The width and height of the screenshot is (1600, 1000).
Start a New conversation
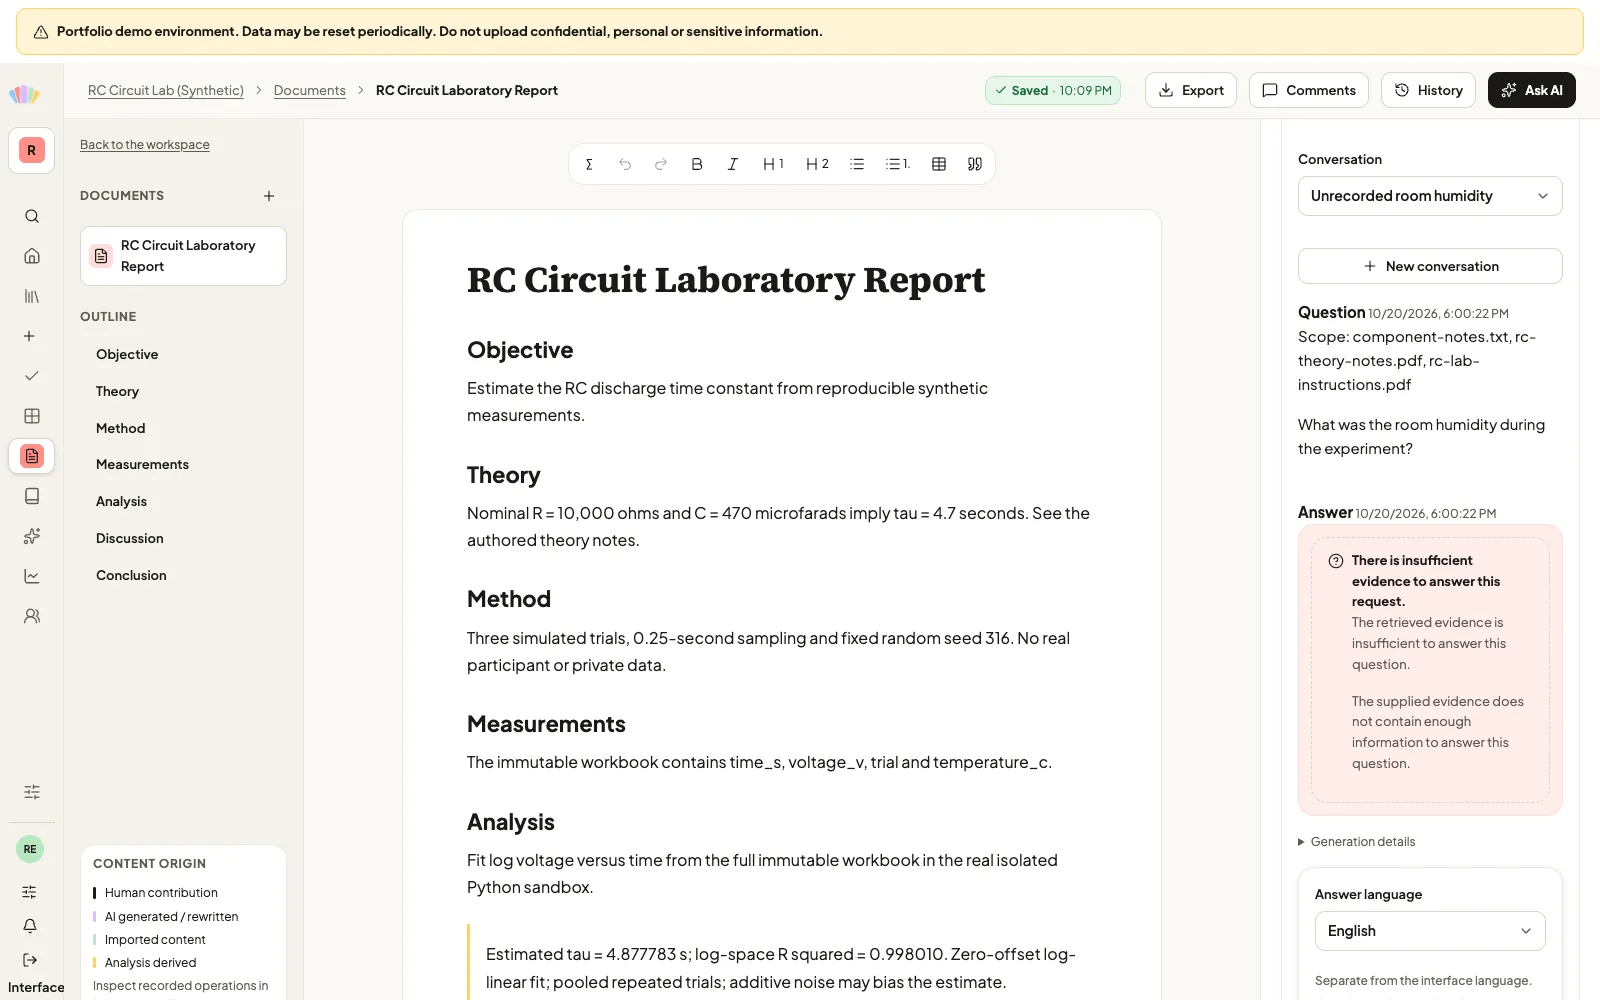point(1430,266)
